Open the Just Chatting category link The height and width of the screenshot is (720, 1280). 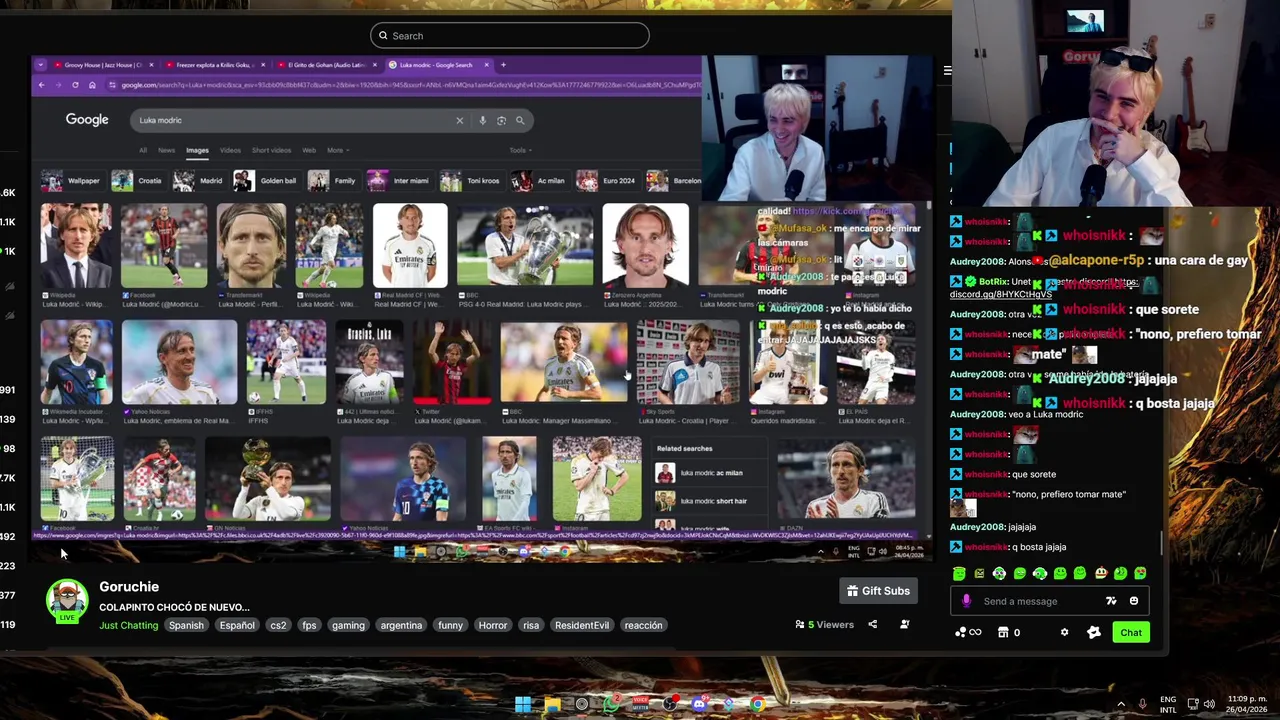click(x=128, y=625)
